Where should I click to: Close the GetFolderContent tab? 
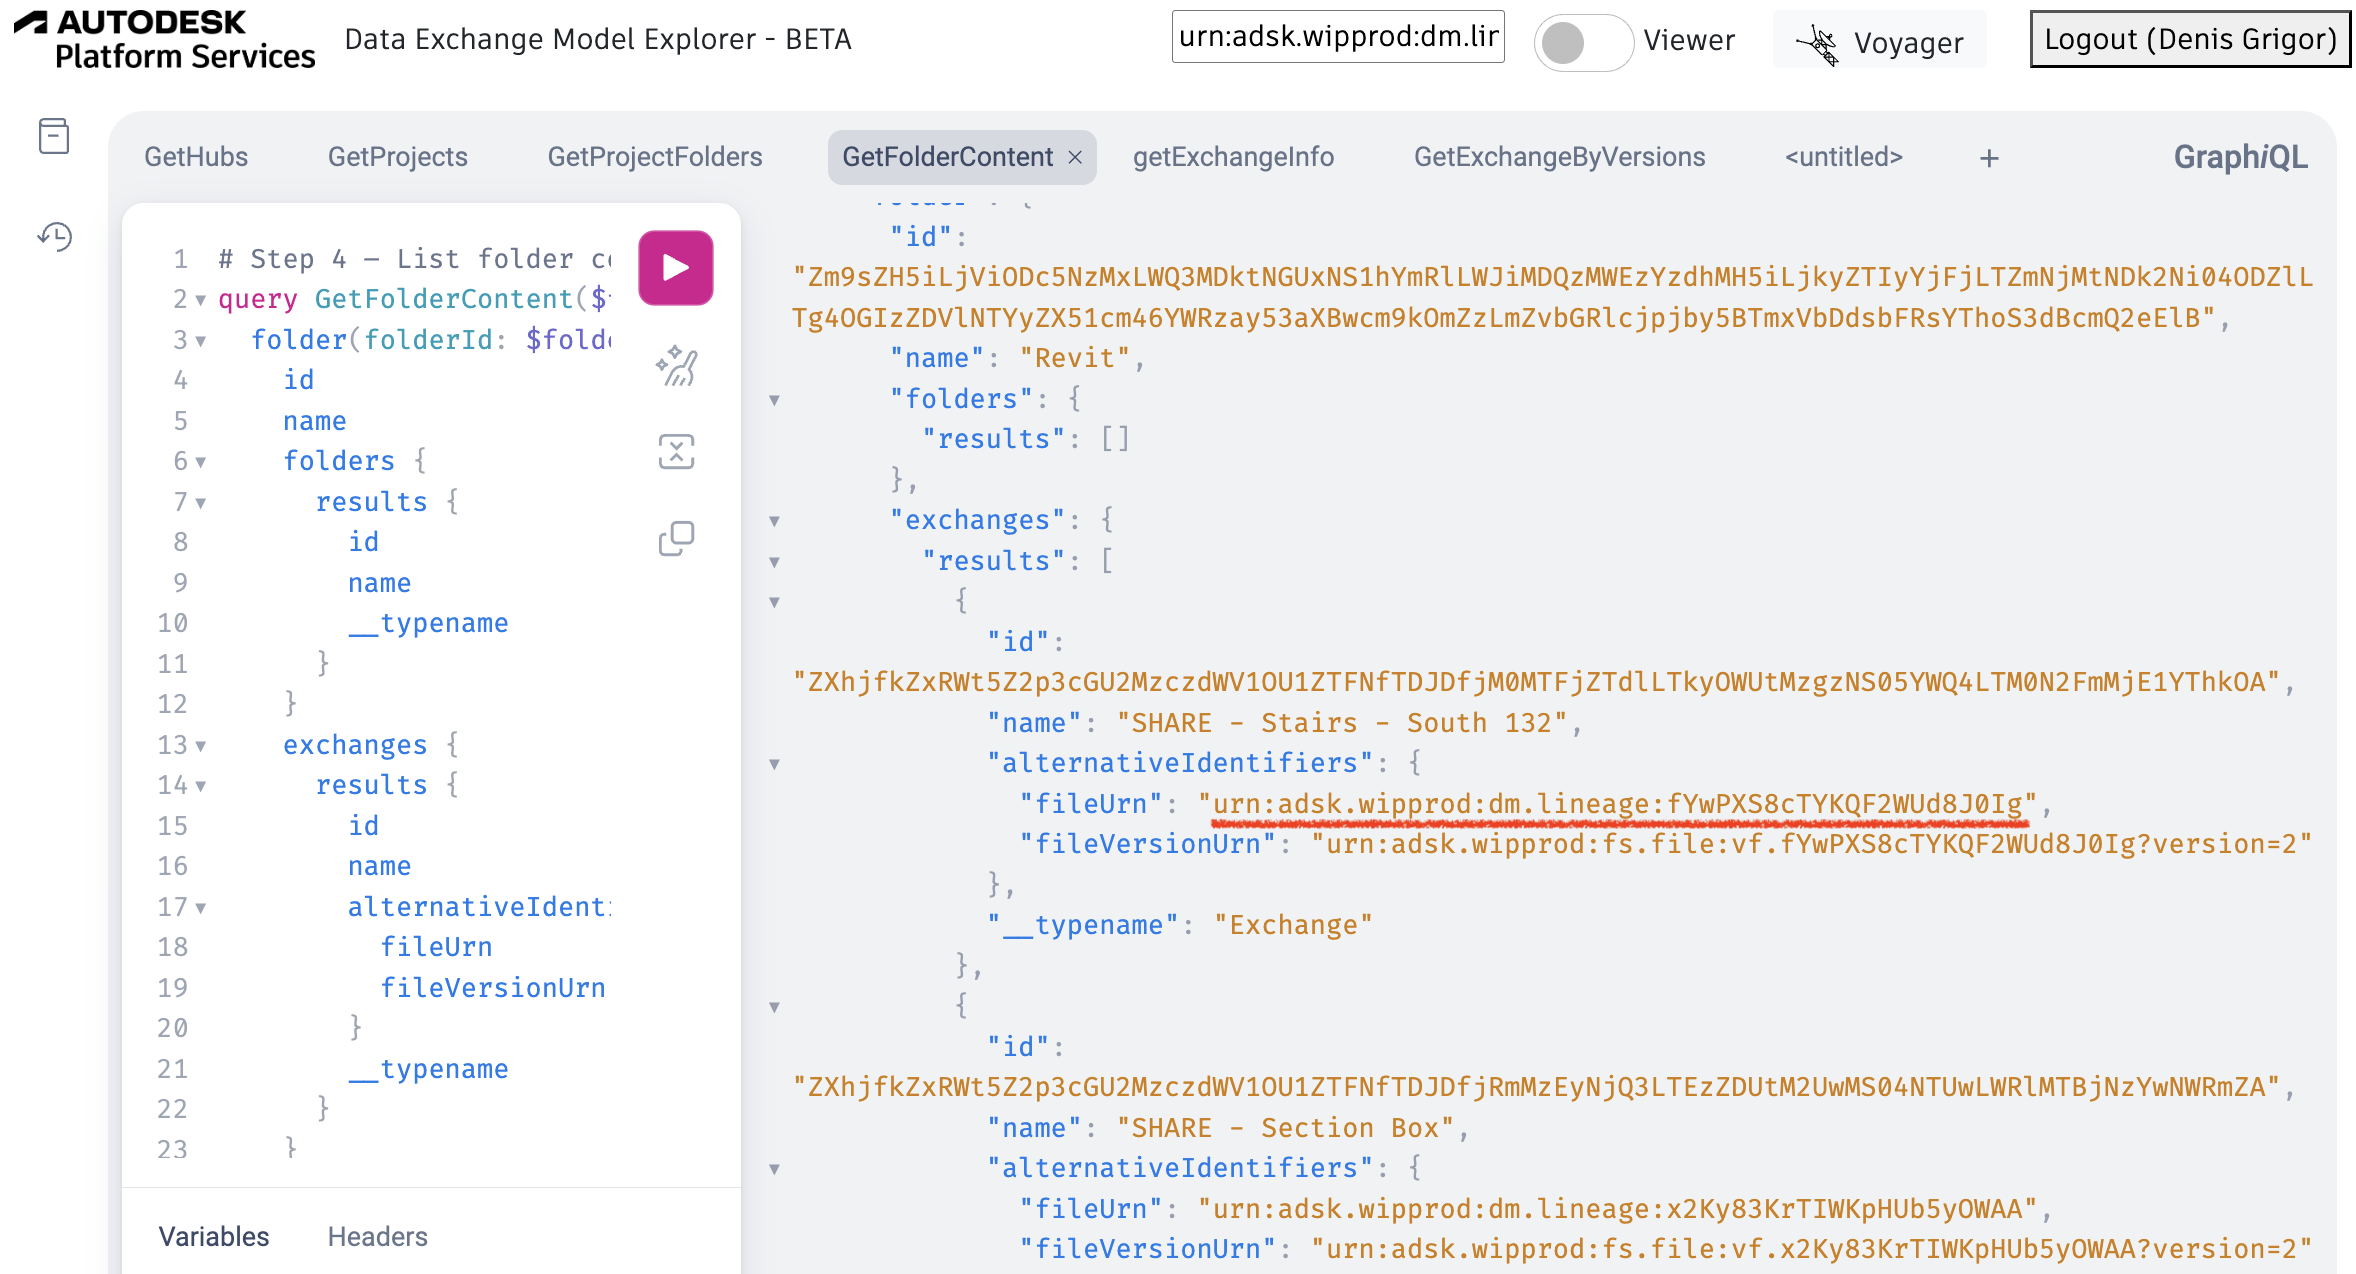pyautogui.click(x=1075, y=157)
